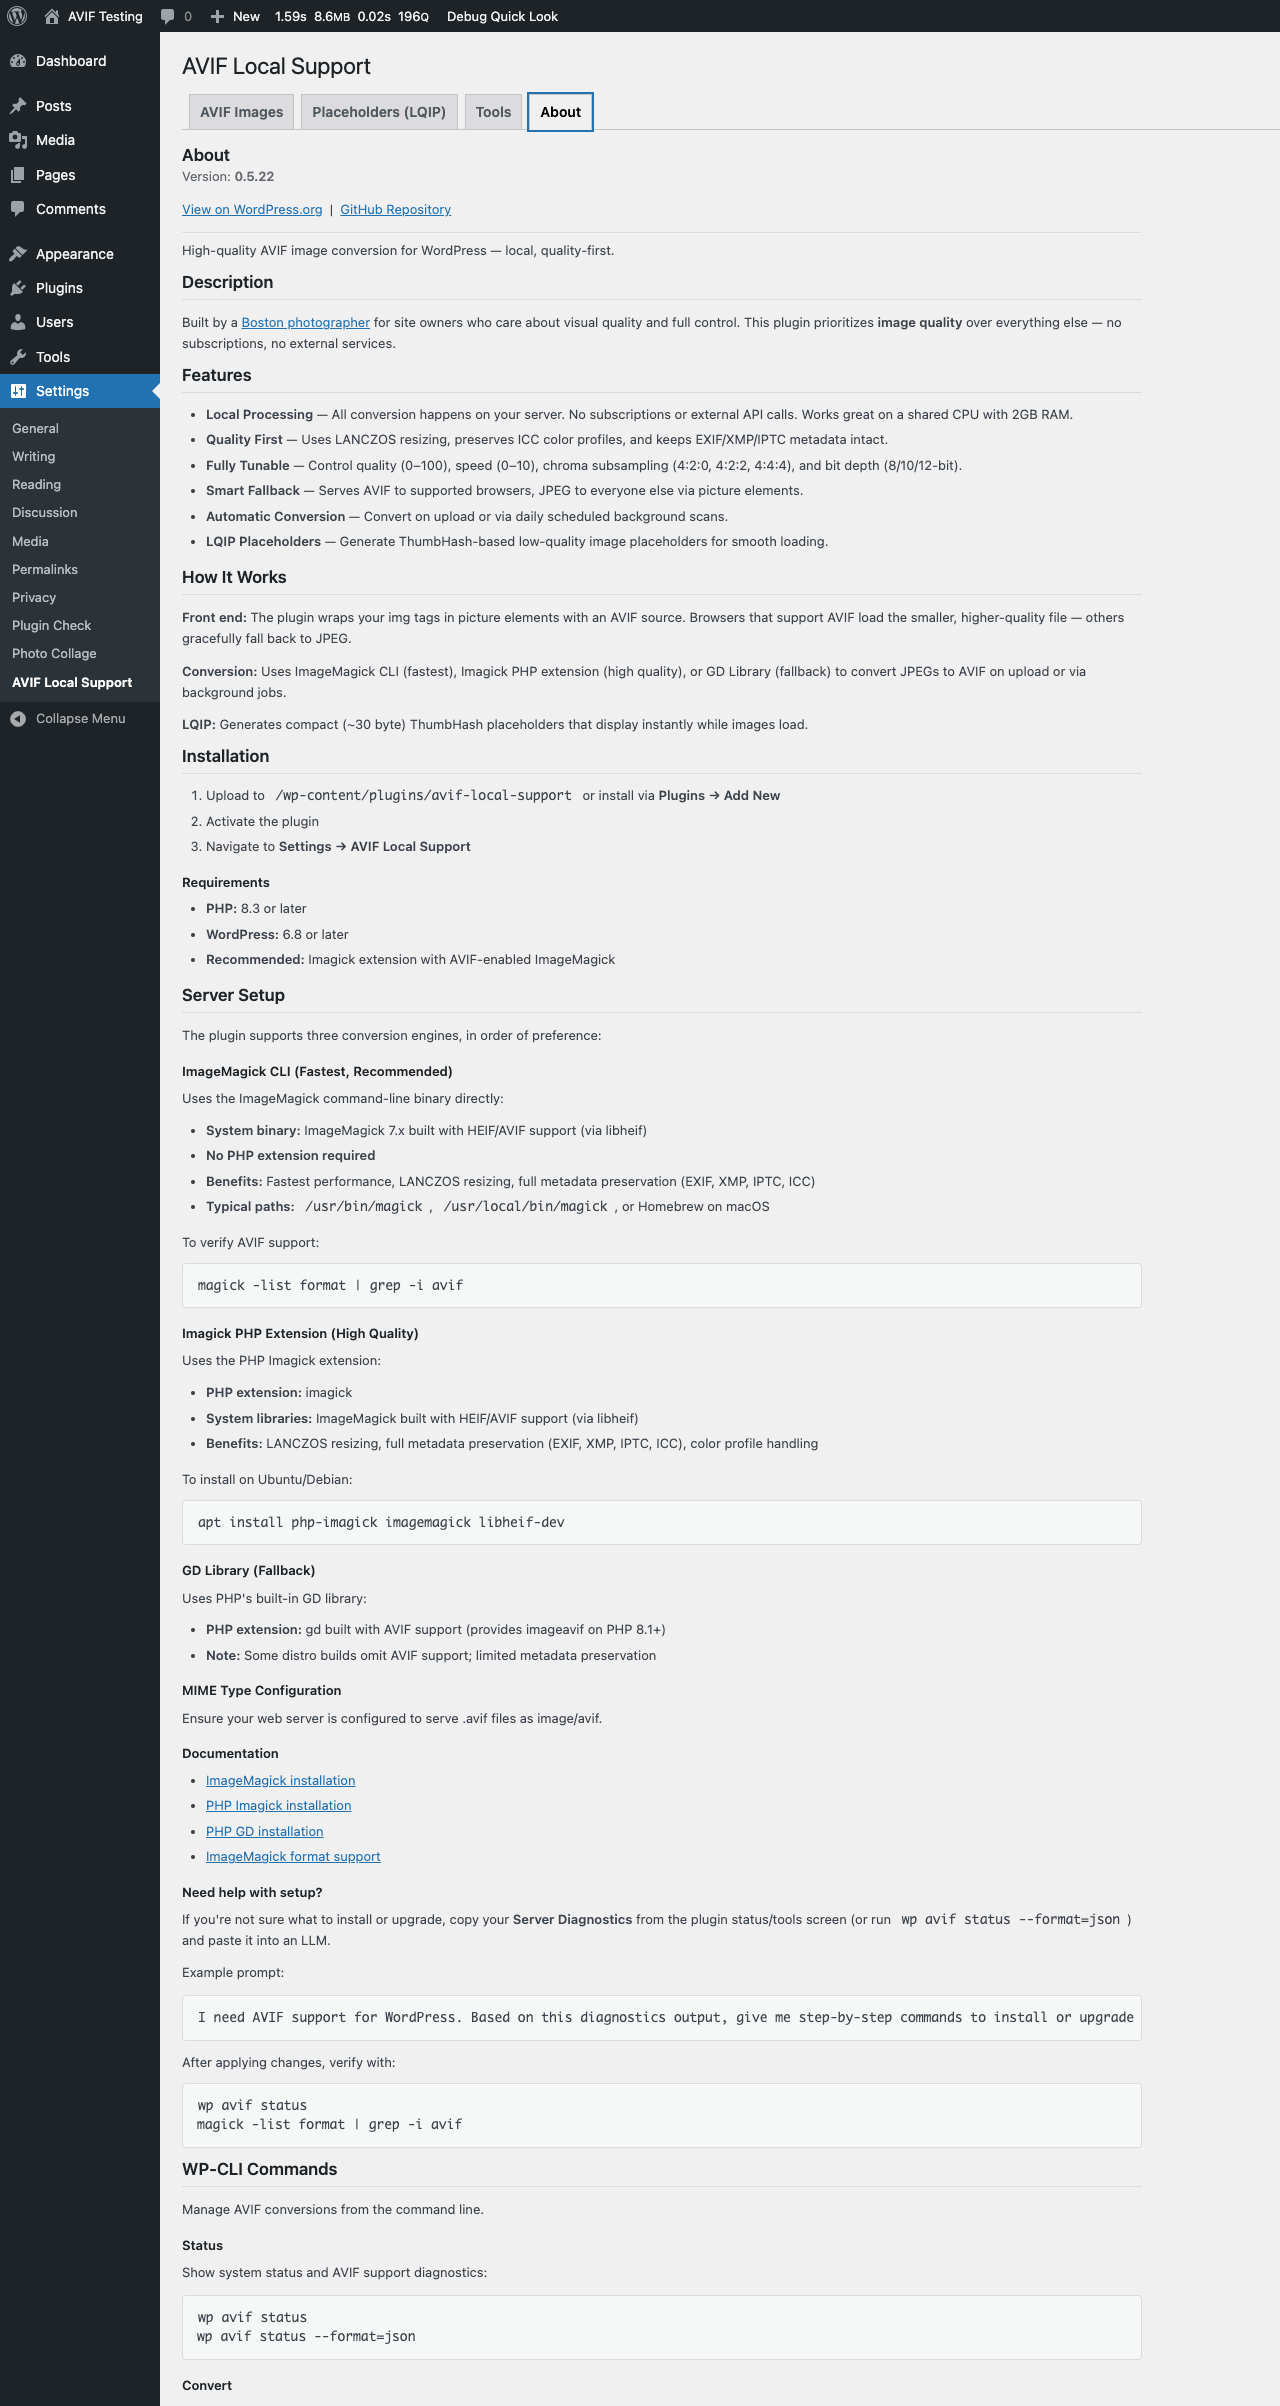1280x2406 pixels.
Task: Select the Tools tab in plugin settings
Action: pyautogui.click(x=493, y=112)
